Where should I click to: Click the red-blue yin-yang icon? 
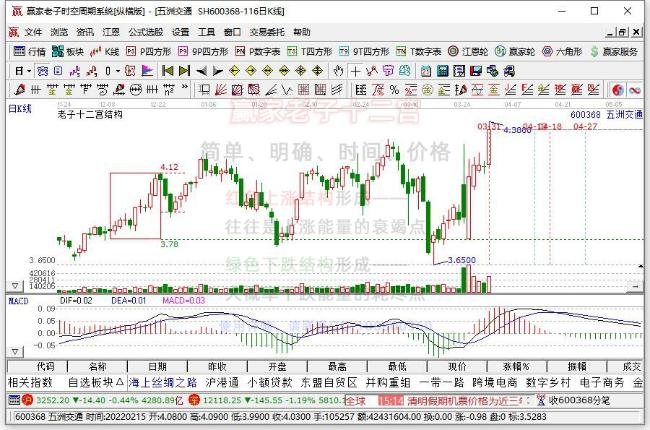[618, 90]
